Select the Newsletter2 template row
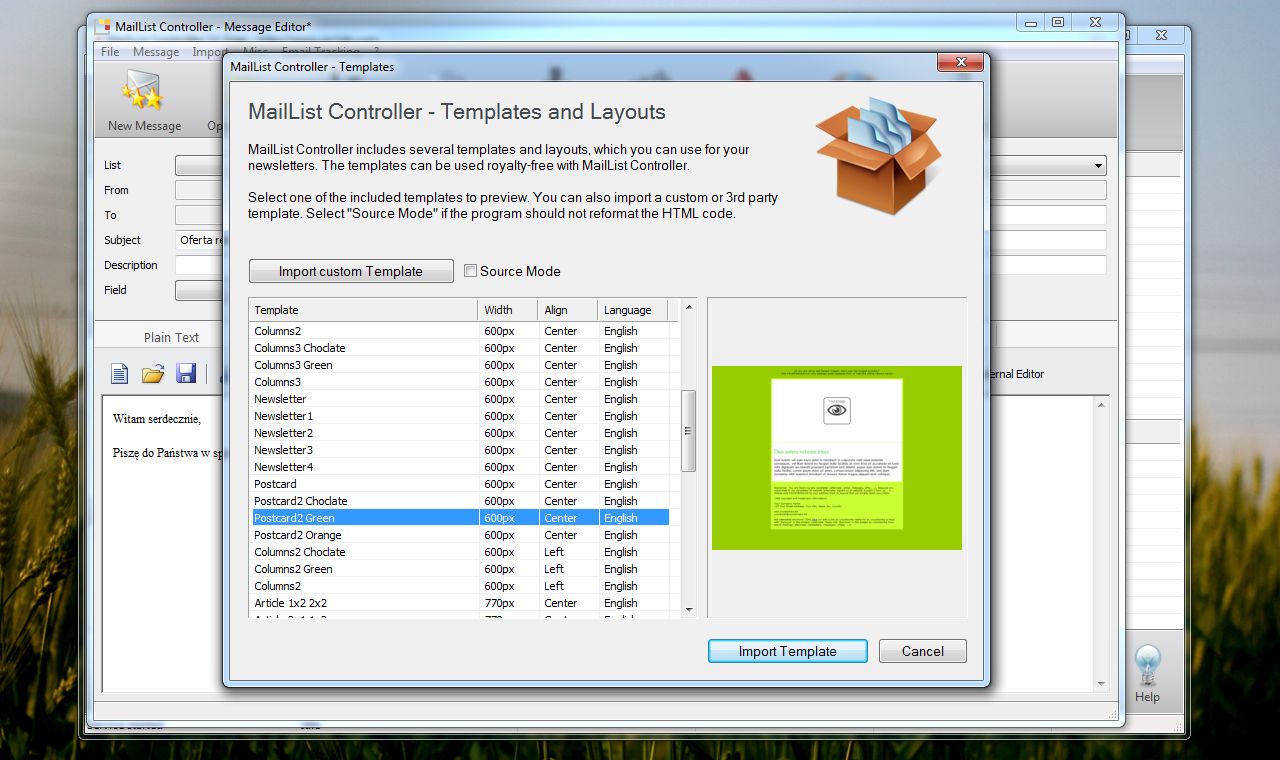Viewport: 1280px width, 760px height. click(459, 433)
